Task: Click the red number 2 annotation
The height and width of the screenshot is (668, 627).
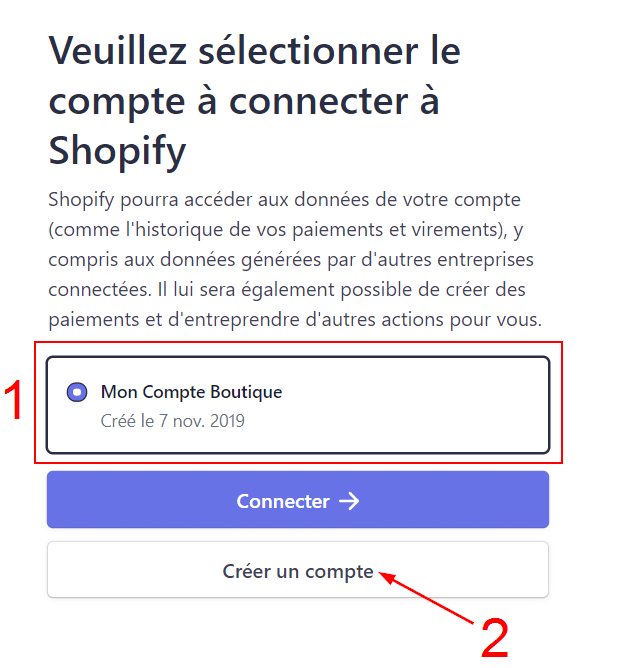Action: click(495, 636)
